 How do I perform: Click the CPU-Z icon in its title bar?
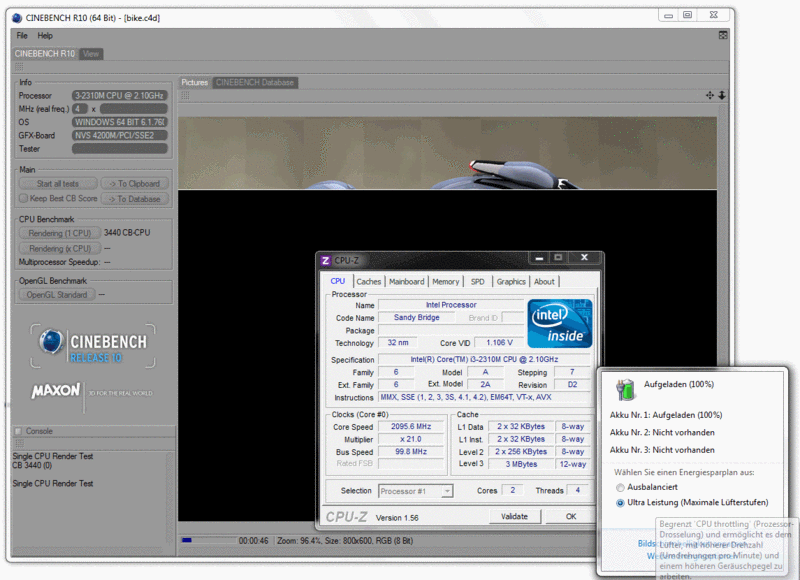tap(326, 261)
